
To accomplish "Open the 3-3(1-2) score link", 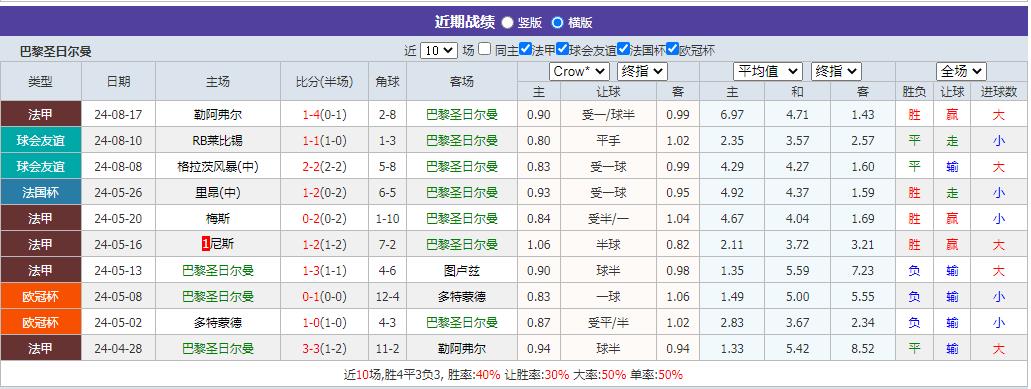I will point(324,349).
